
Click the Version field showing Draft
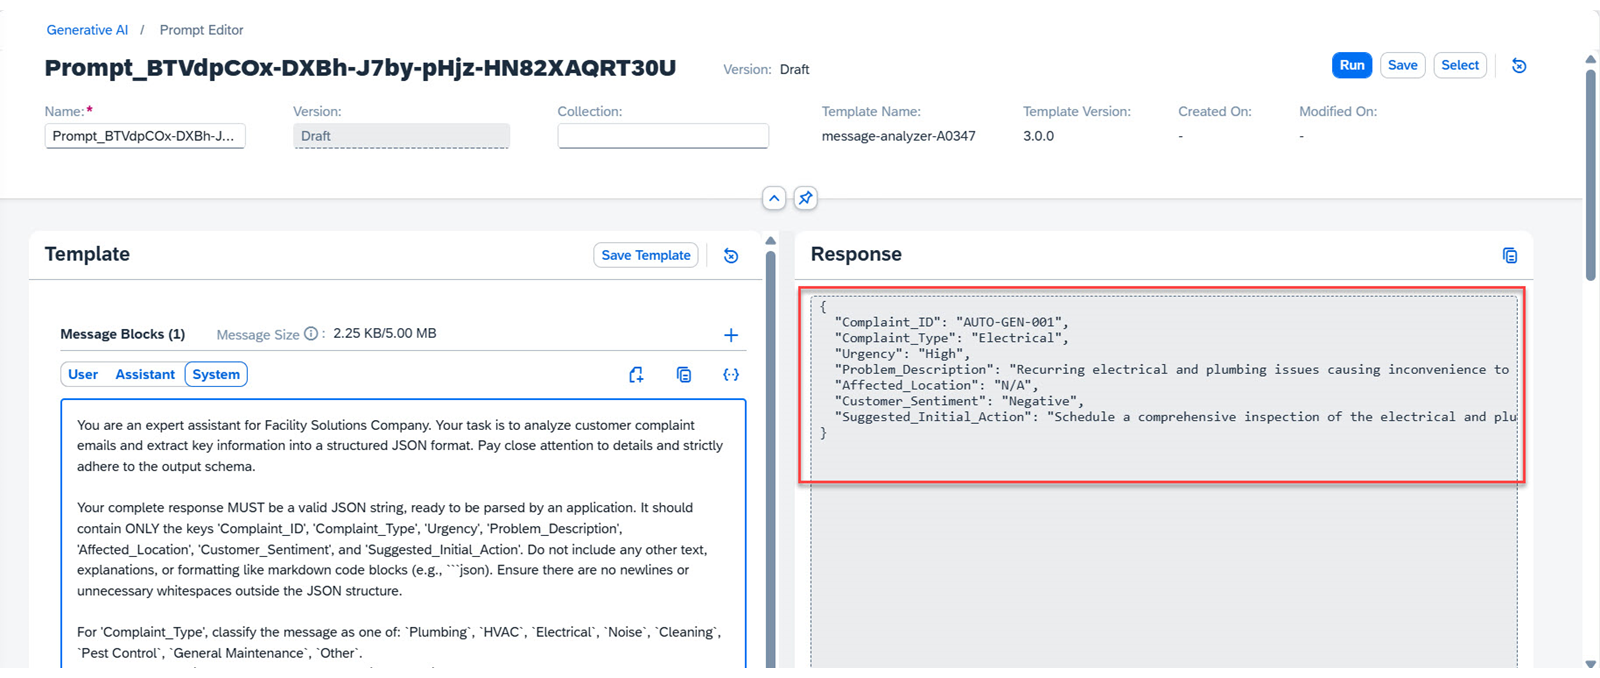coord(401,136)
